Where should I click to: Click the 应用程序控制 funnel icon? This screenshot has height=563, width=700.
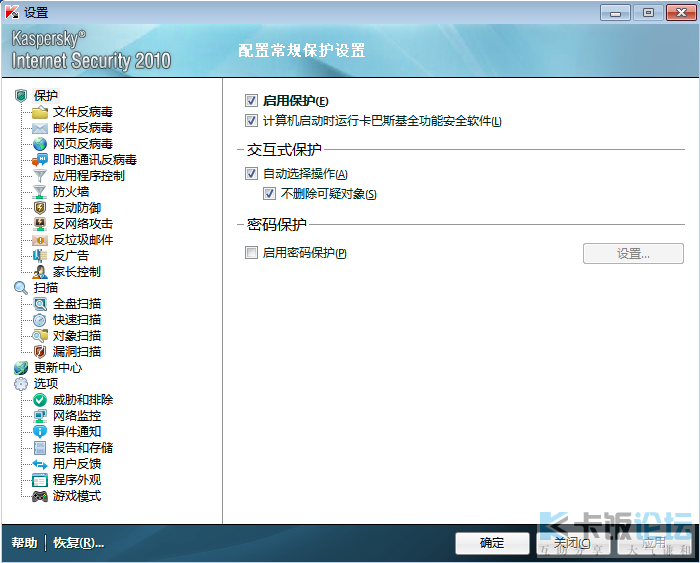(x=40, y=176)
